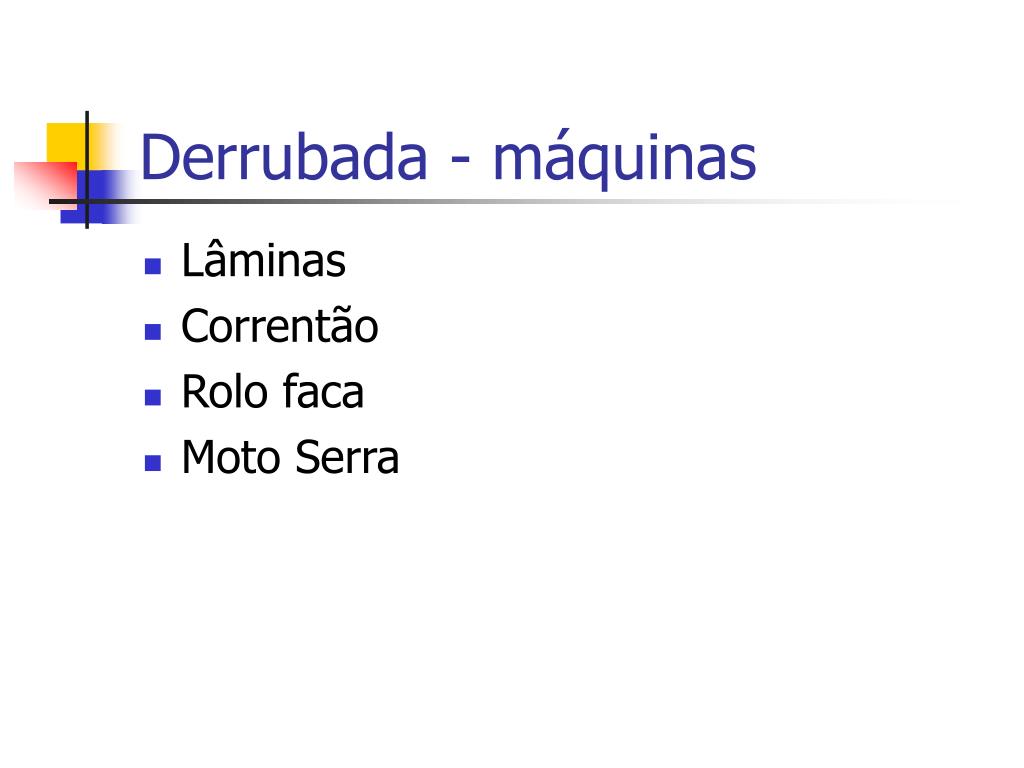Select the blue bullet next to Correntão
1024x768 pixels.
click(153, 332)
